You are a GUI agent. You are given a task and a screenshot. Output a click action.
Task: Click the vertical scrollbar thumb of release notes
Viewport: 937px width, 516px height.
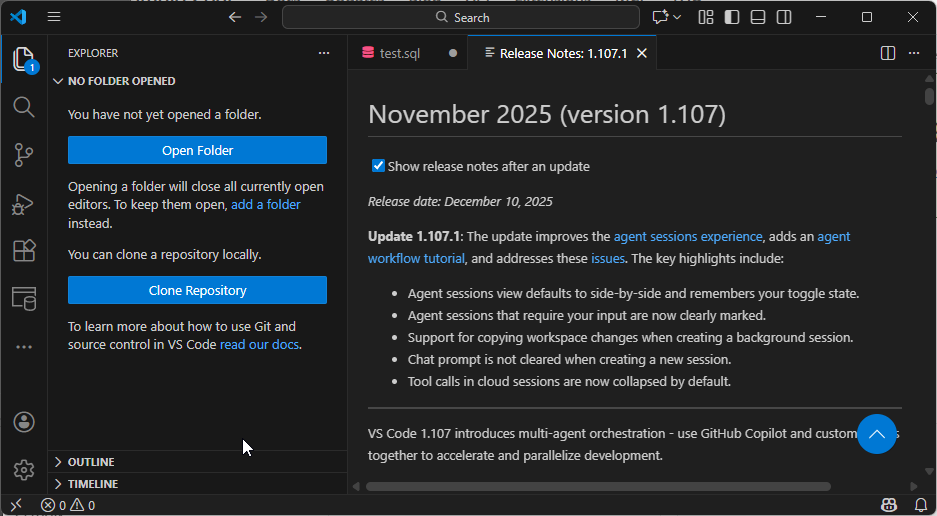click(x=929, y=96)
